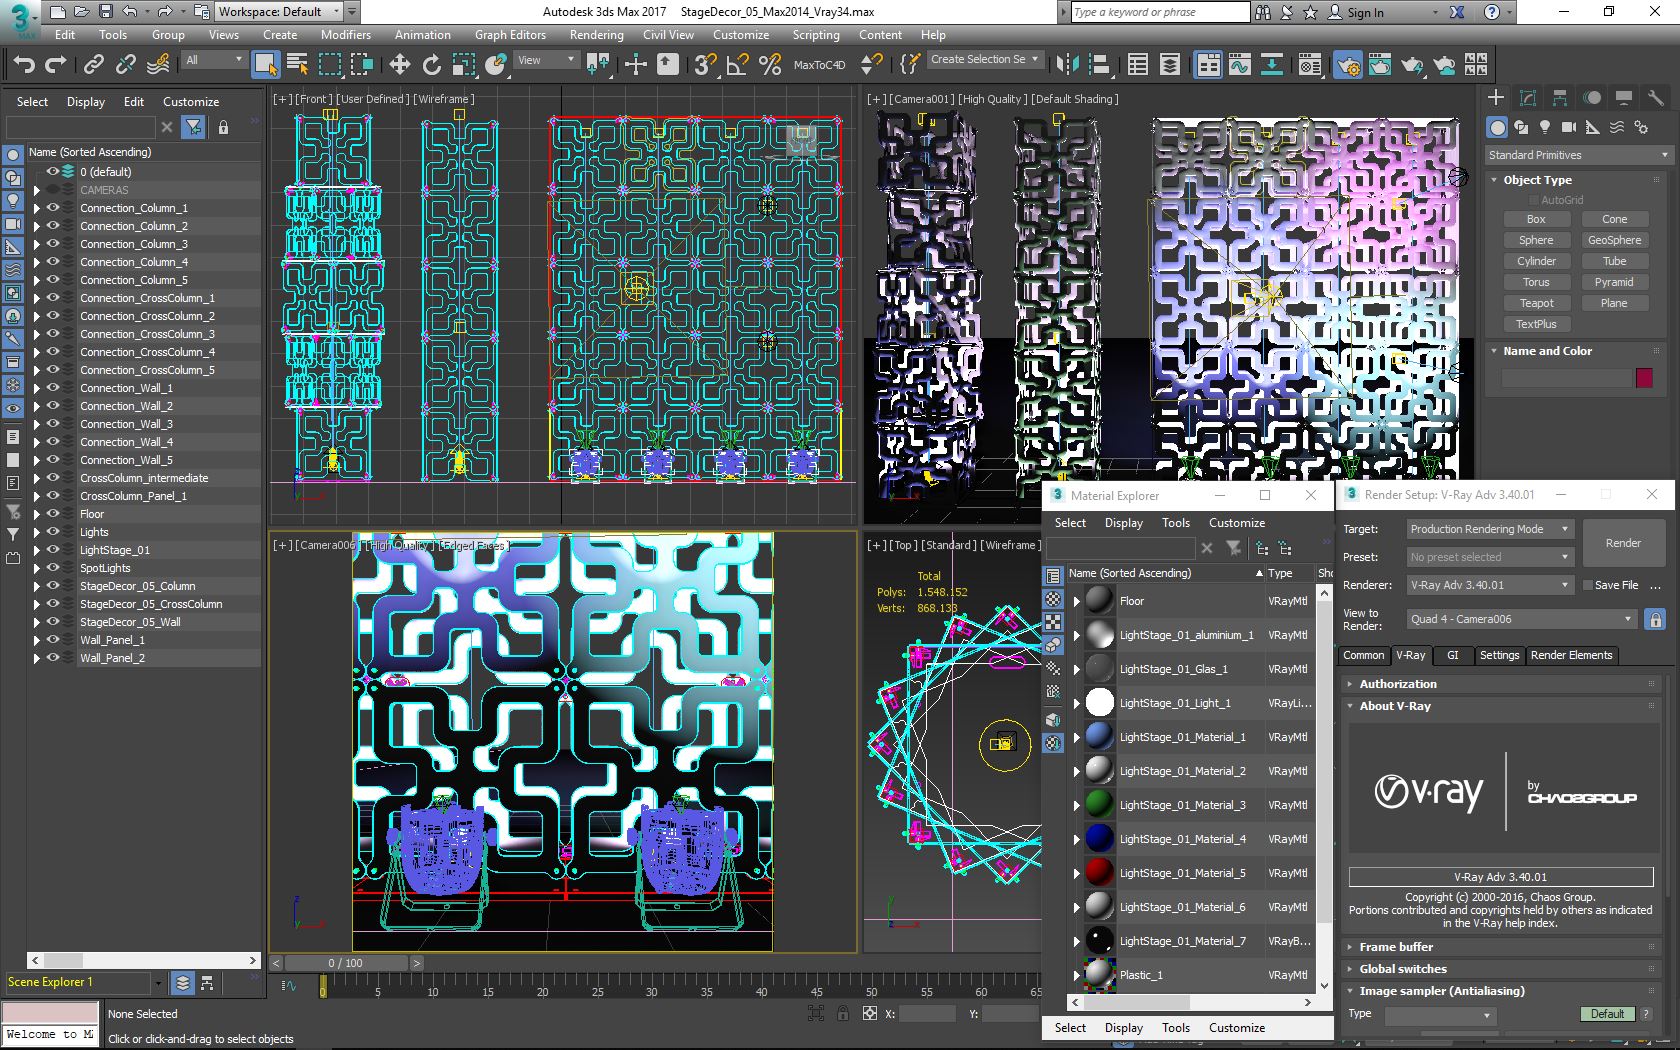Select the Move transform tool
The image size is (1680, 1050).
(400, 65)
